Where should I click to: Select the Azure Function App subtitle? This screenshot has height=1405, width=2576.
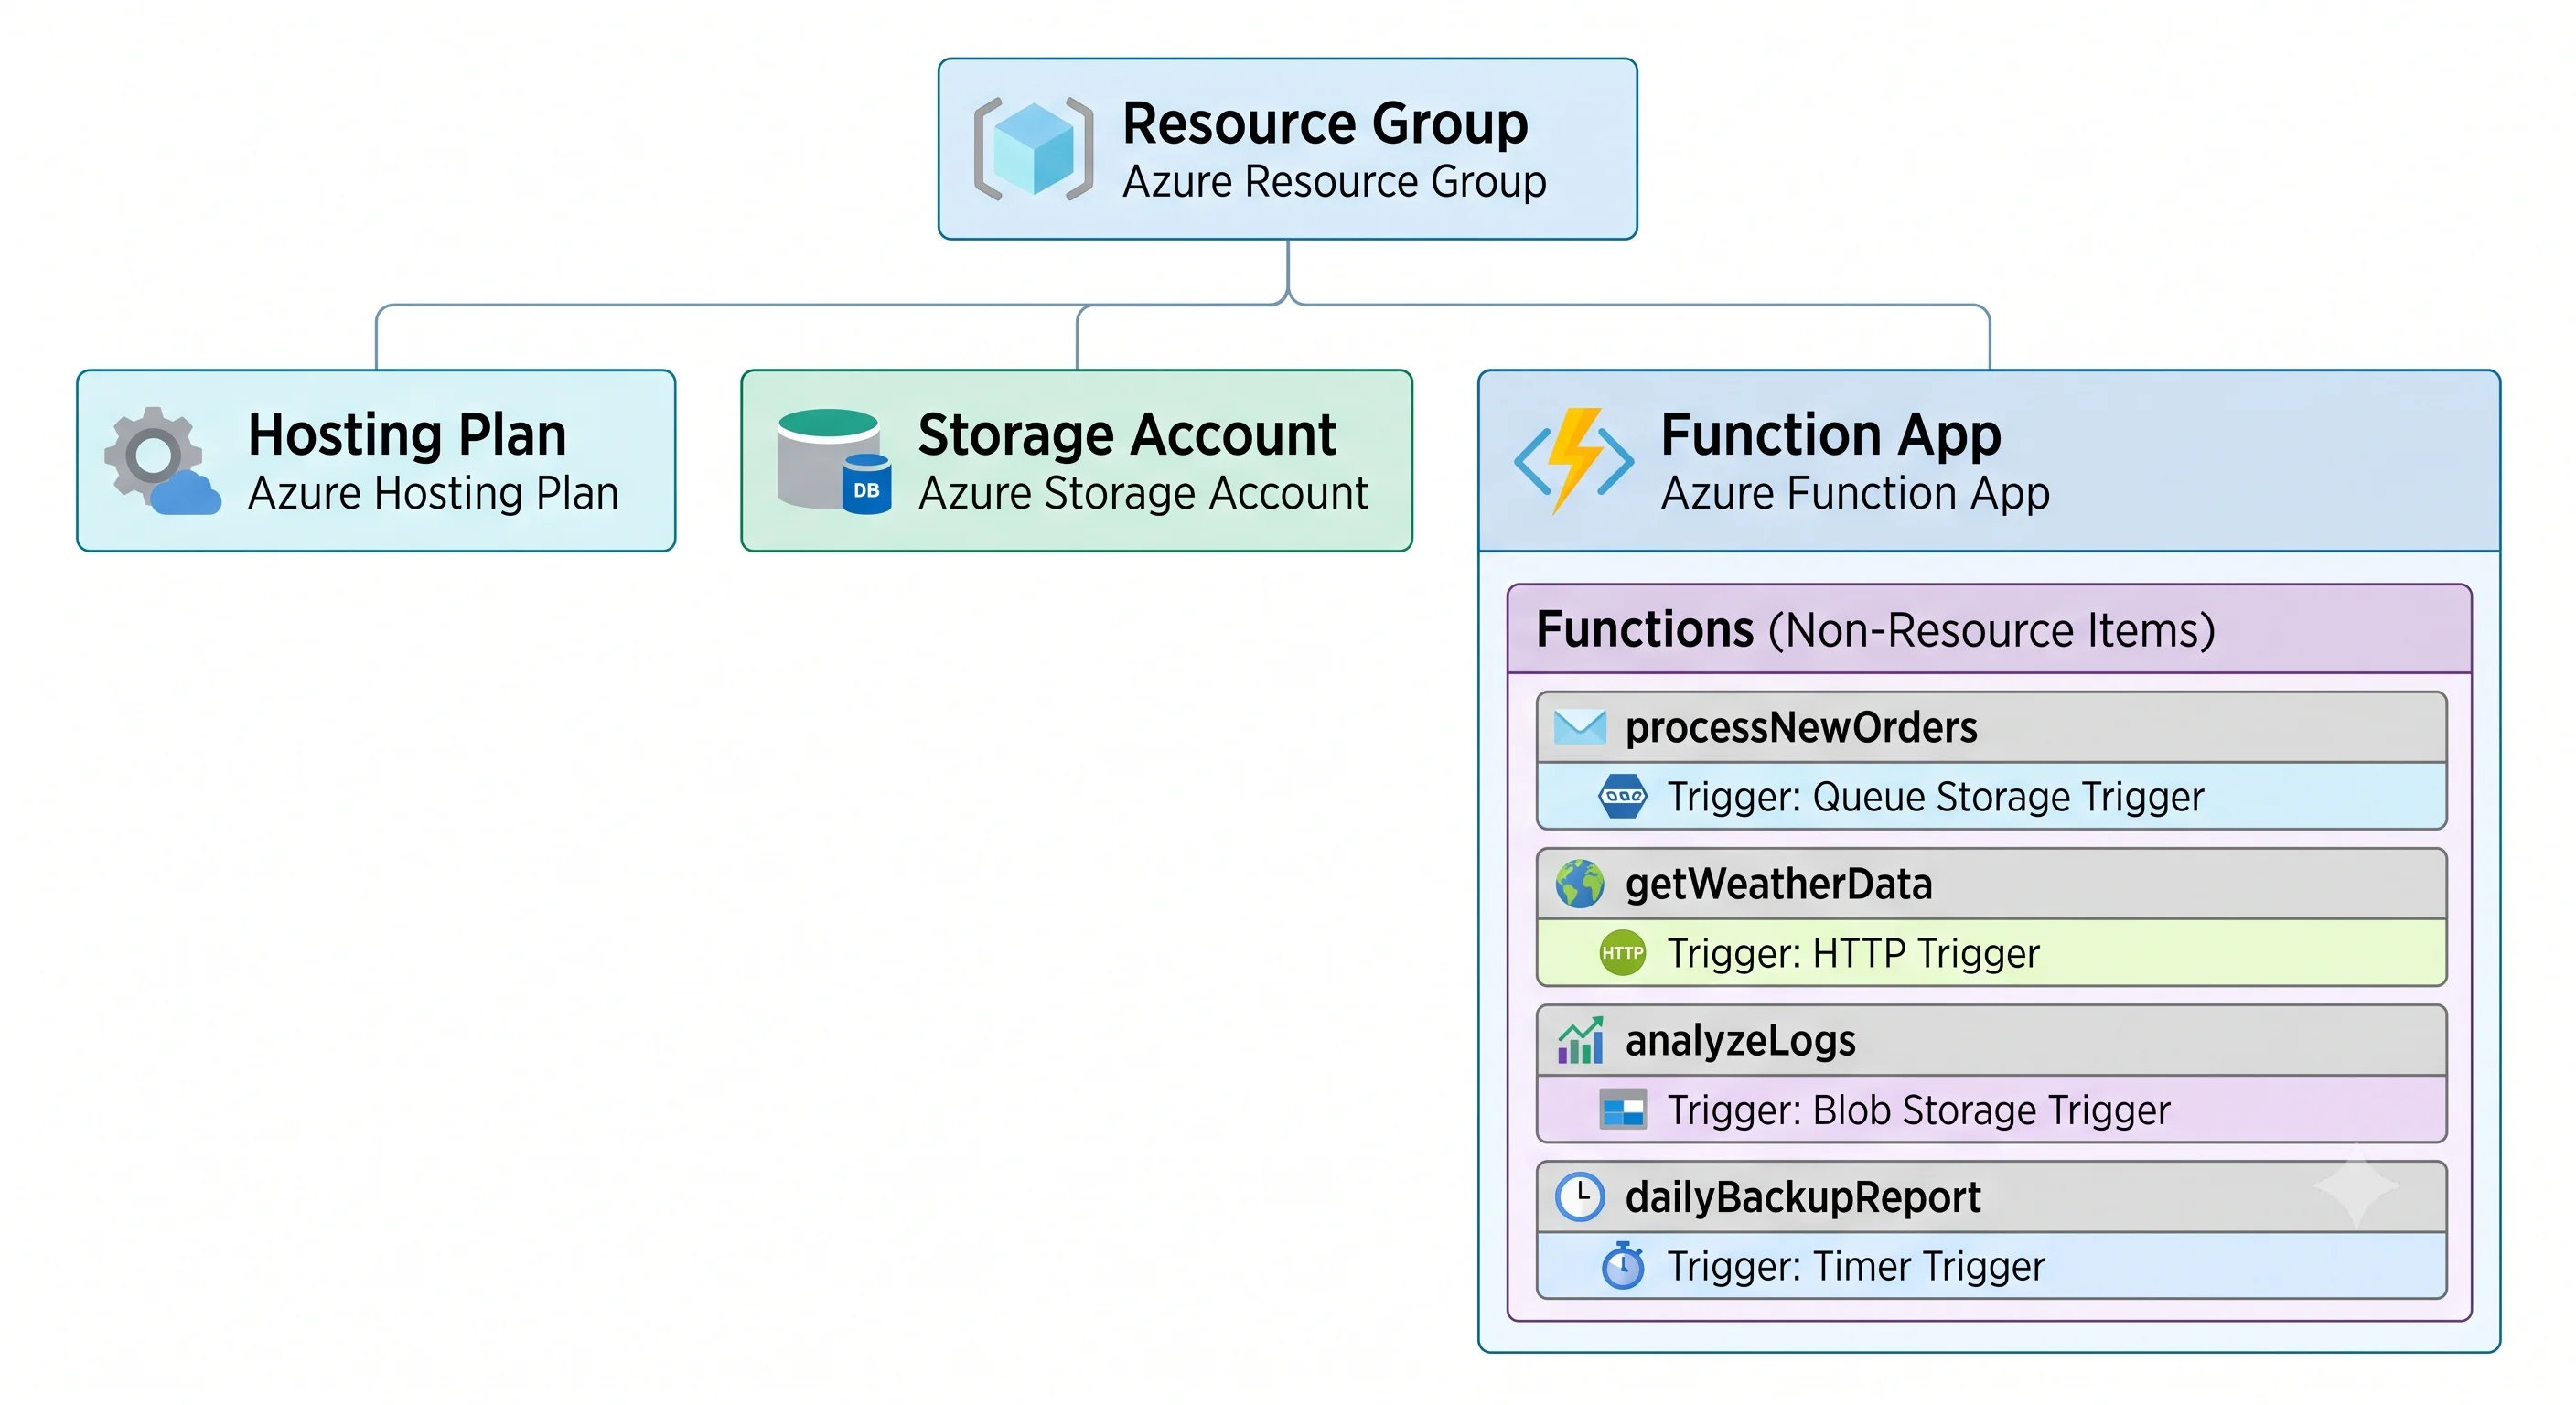pos(1855,493)
